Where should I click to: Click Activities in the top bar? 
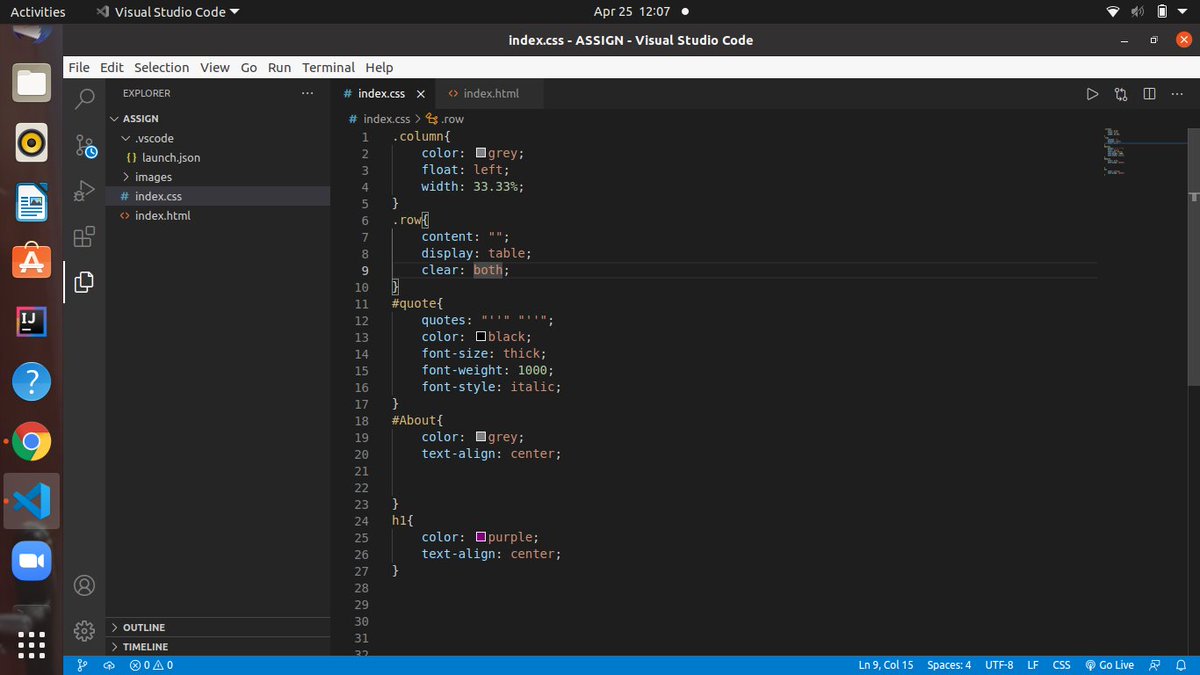click(38, 12)
